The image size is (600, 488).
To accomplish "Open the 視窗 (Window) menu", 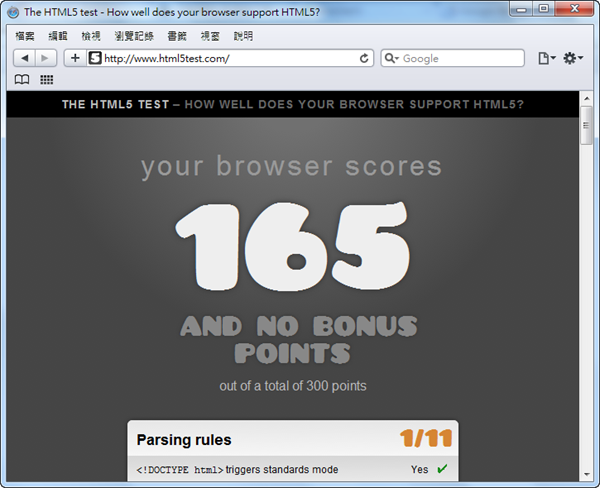I will coord(210,36).
